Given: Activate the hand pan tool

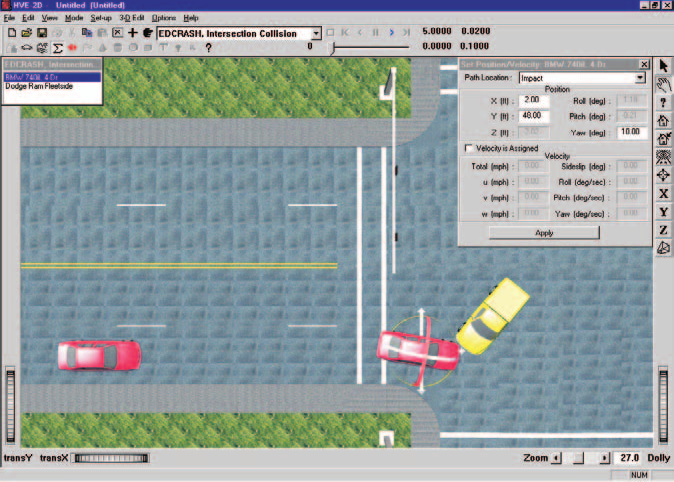Looking at the screenshot, I should click(x=663, y=84).
